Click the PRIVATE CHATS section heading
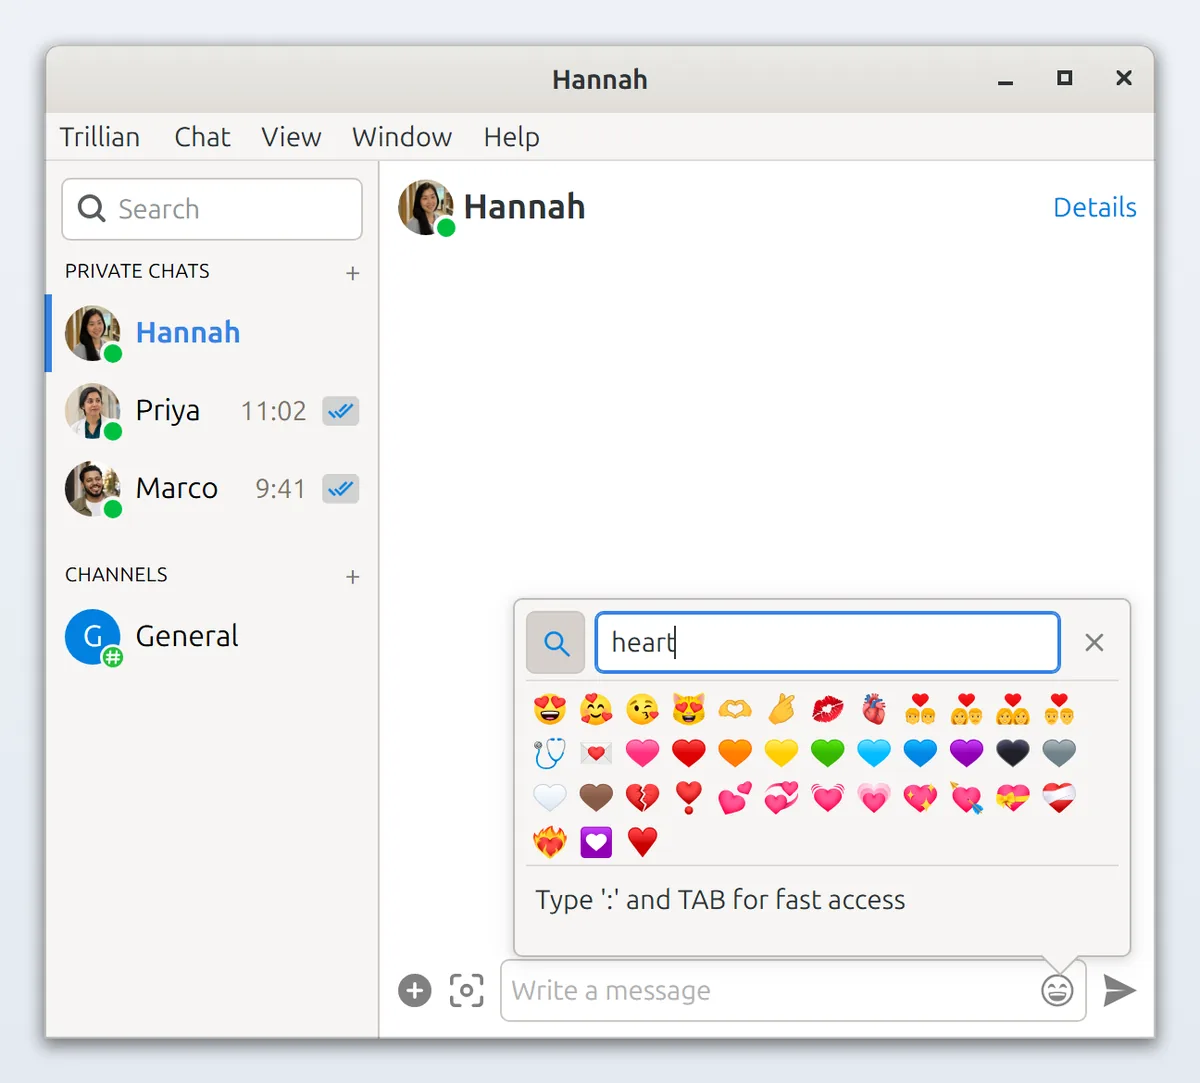The height and width of the screenshot is (1083, 1200). pos(138,272)
